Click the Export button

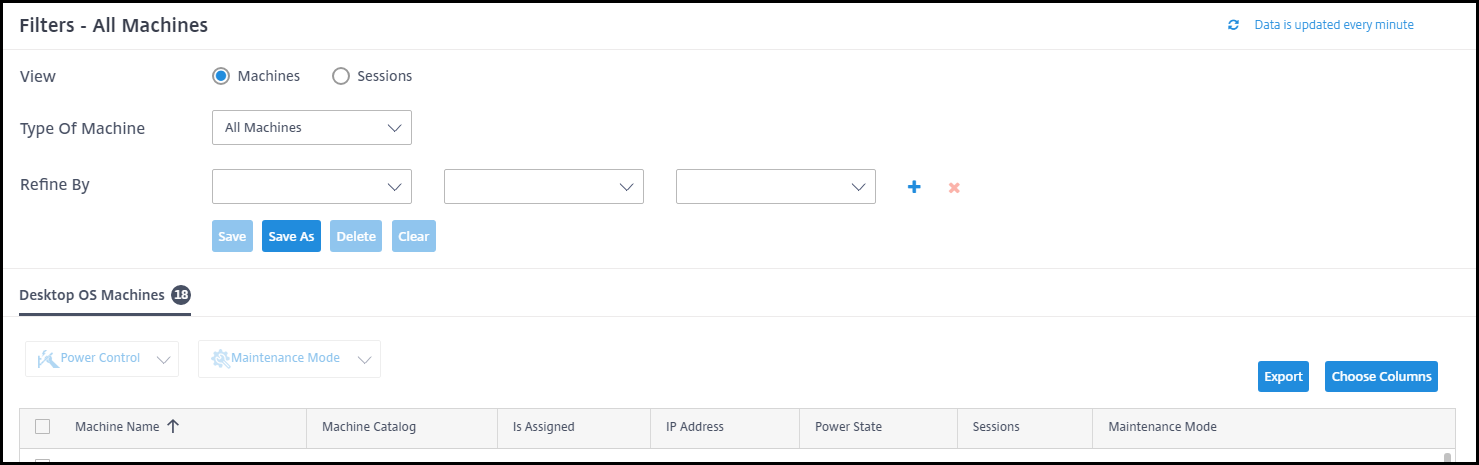click(x=1283, y=377)
